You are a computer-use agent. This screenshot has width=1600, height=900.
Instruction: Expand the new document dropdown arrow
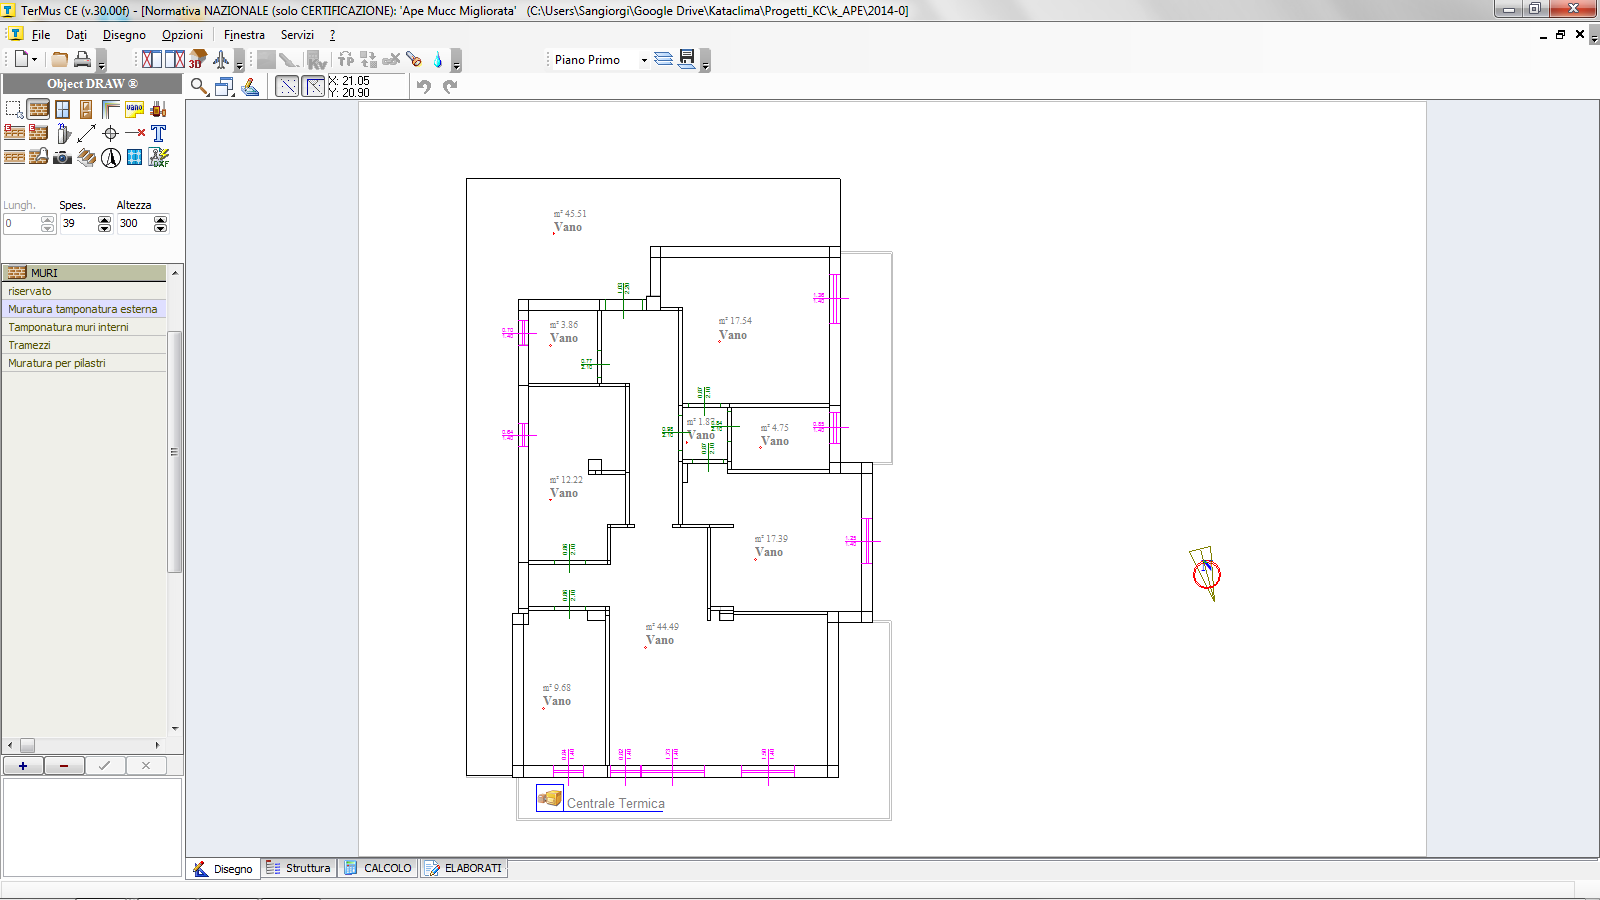(35, 60)
